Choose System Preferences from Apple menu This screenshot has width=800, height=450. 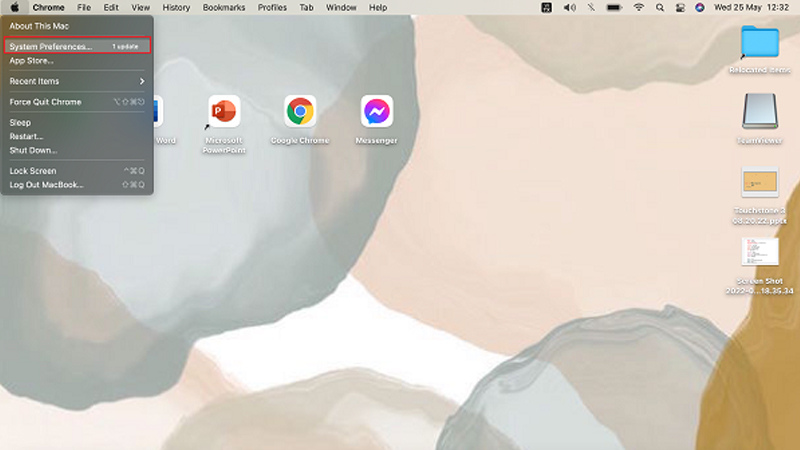point(77,46)
